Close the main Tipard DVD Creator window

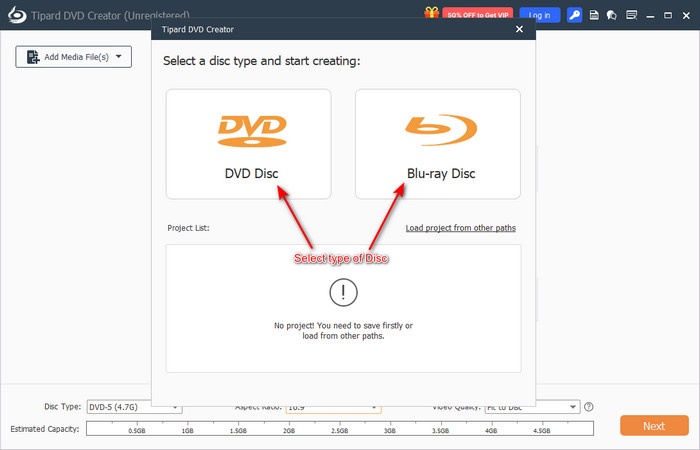(686, 16)
